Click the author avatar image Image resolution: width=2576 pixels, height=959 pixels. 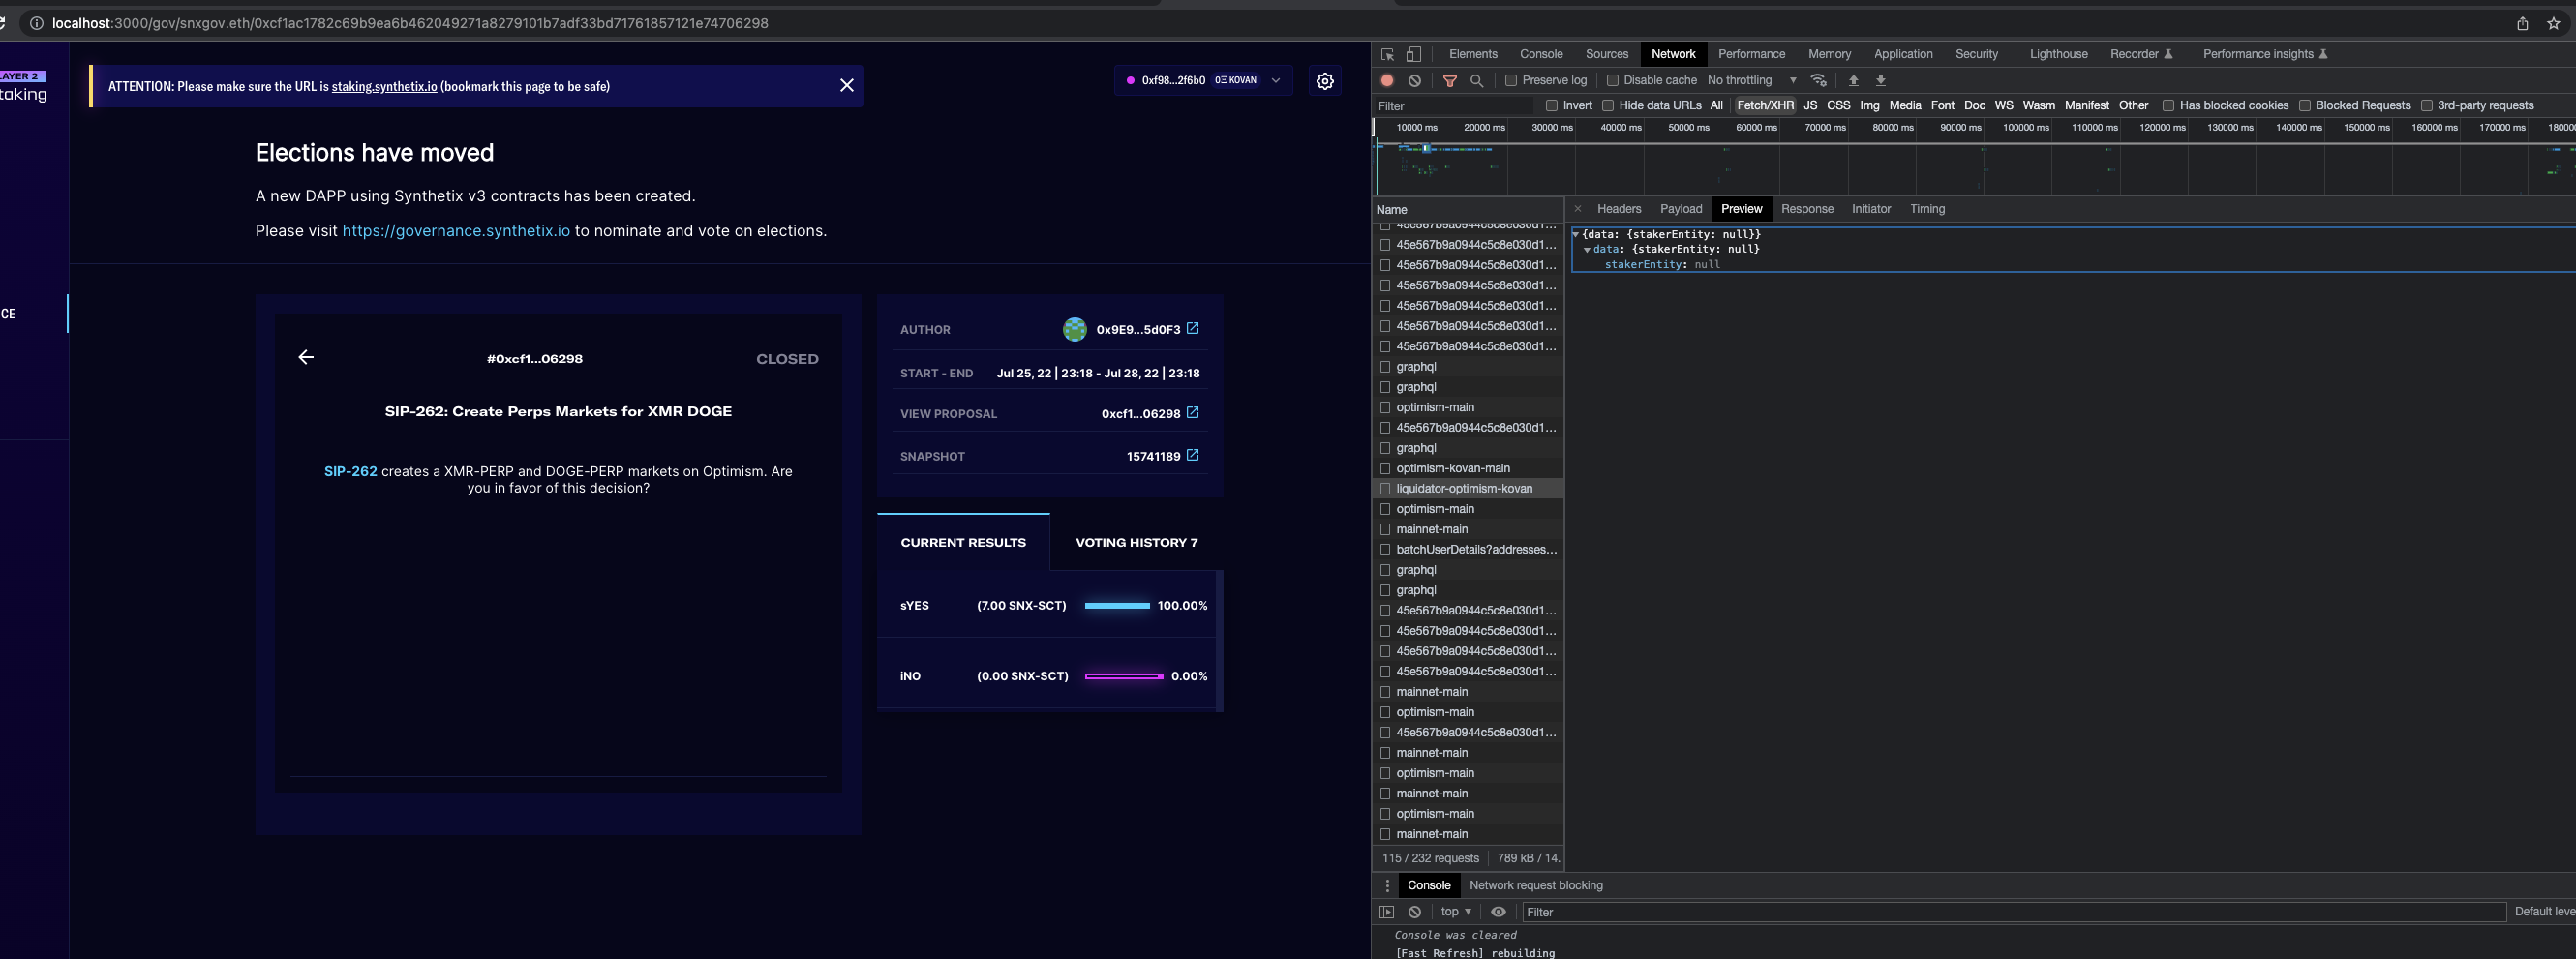[1075, 329]
